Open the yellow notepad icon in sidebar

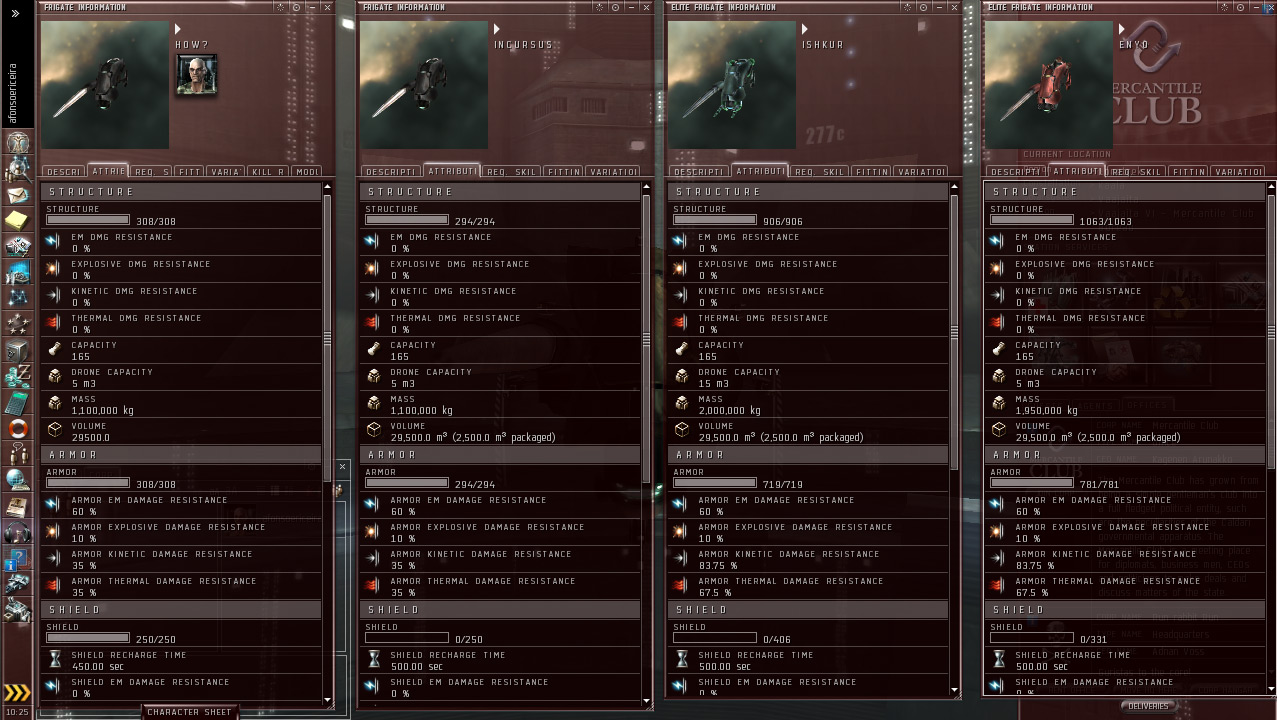click(x=17, y=219)
